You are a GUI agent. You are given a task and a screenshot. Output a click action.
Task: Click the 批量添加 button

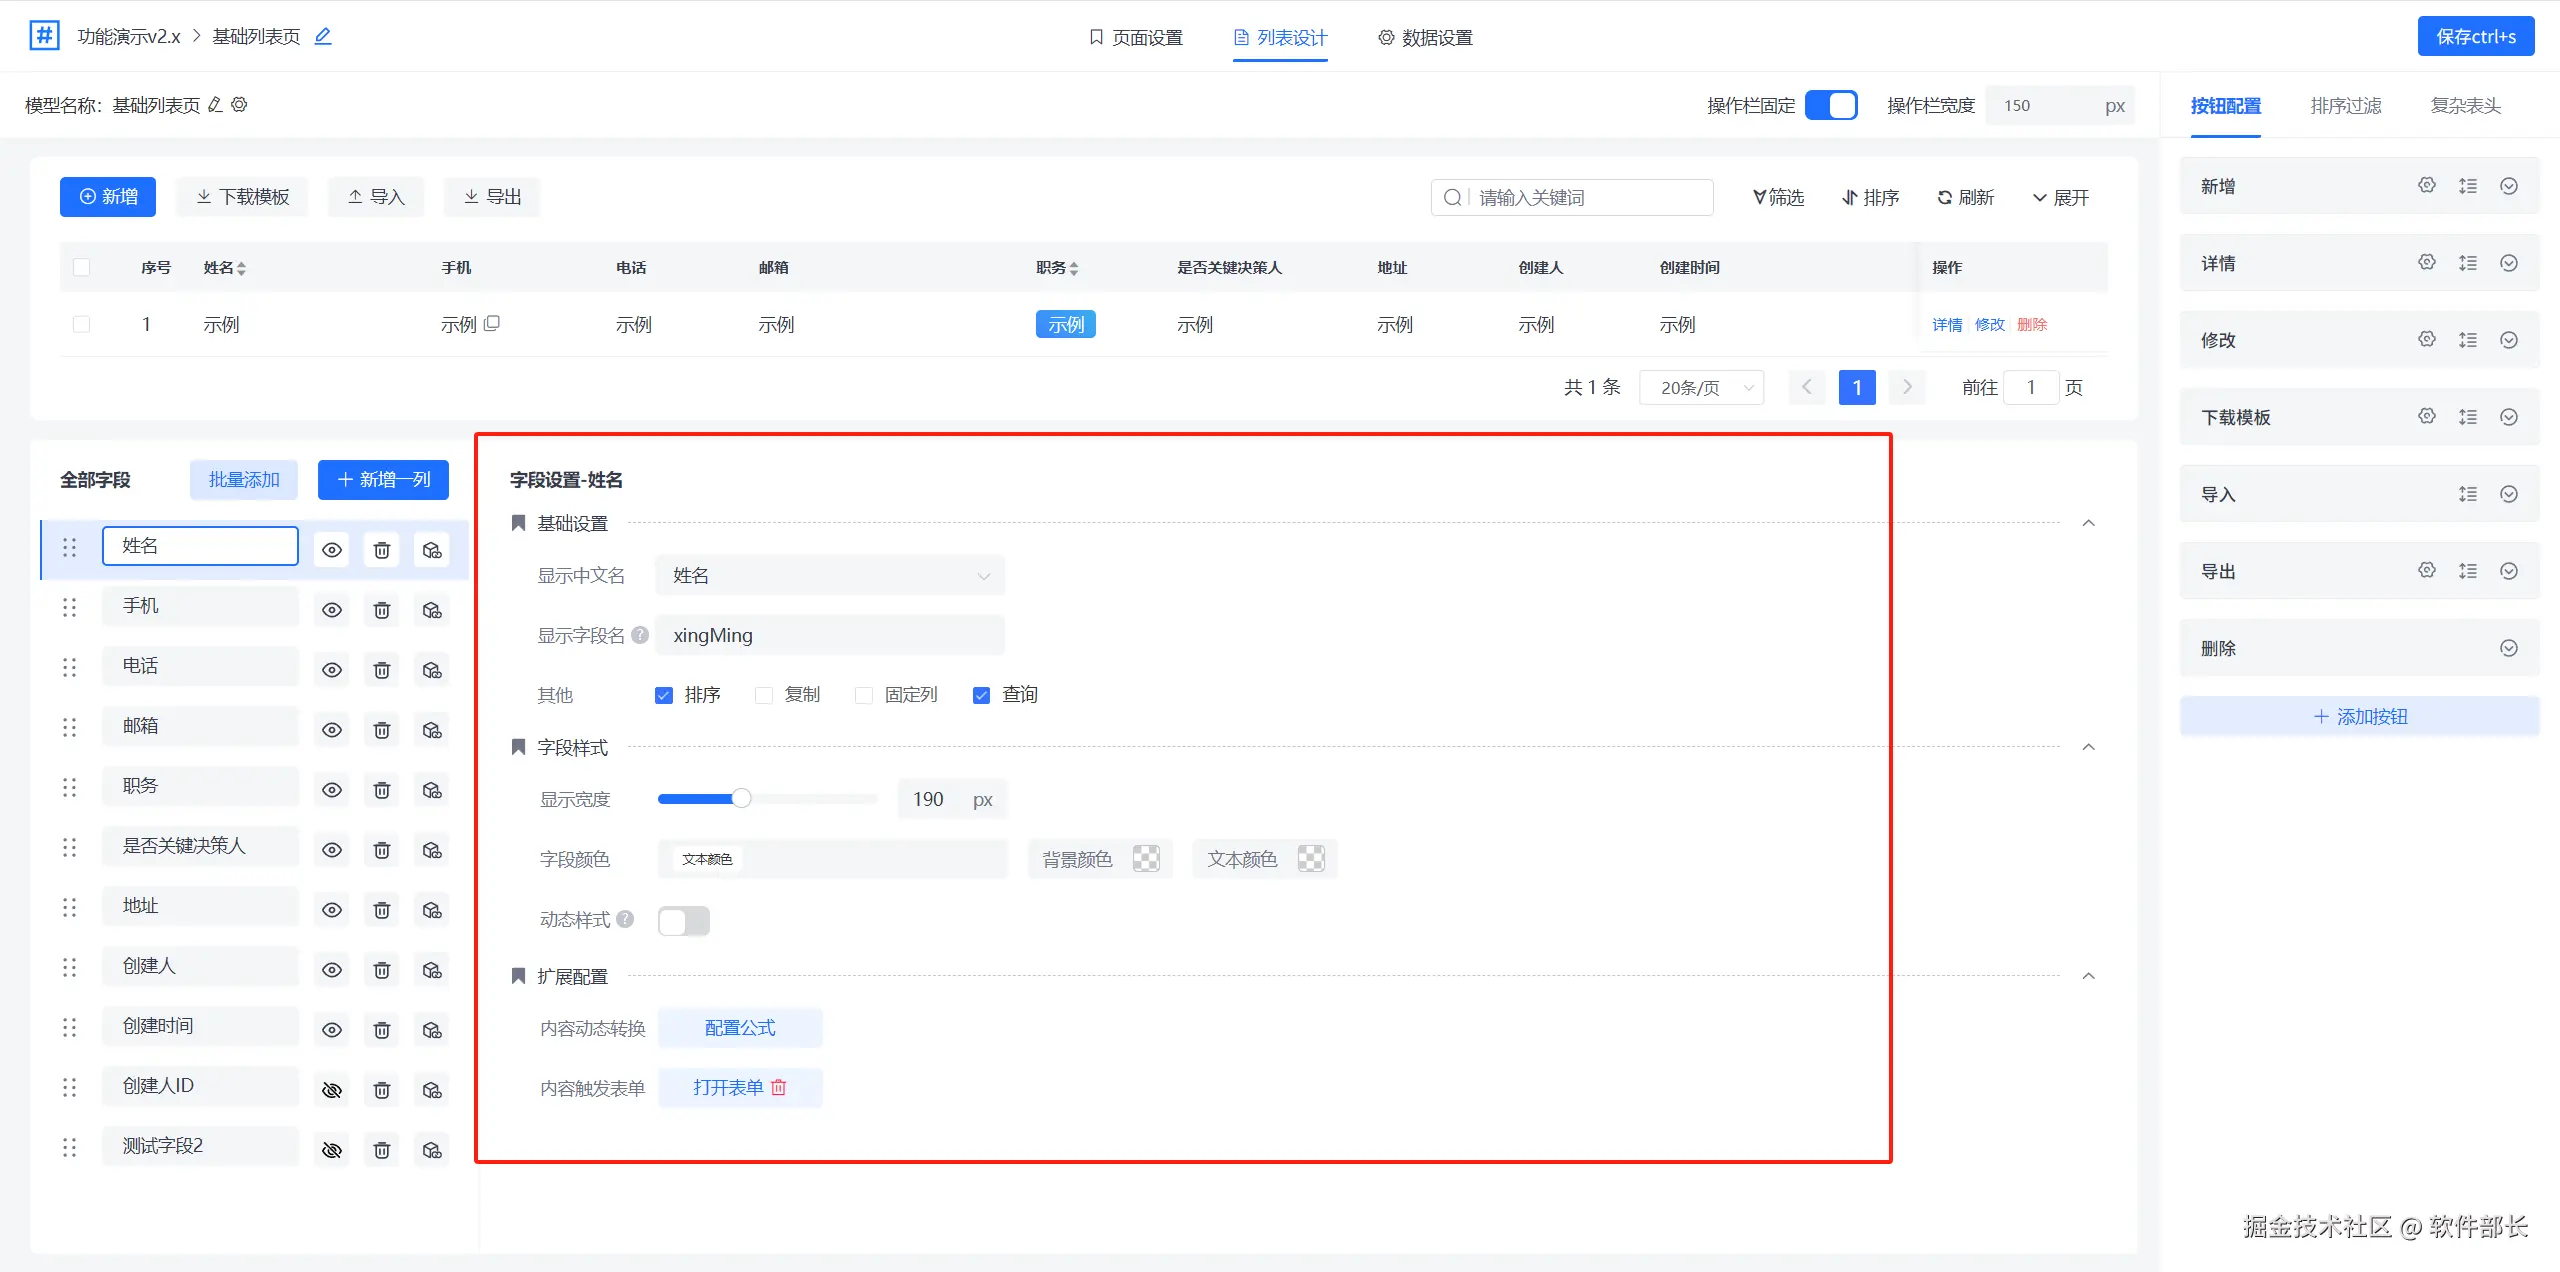click(x=244, y=480)
